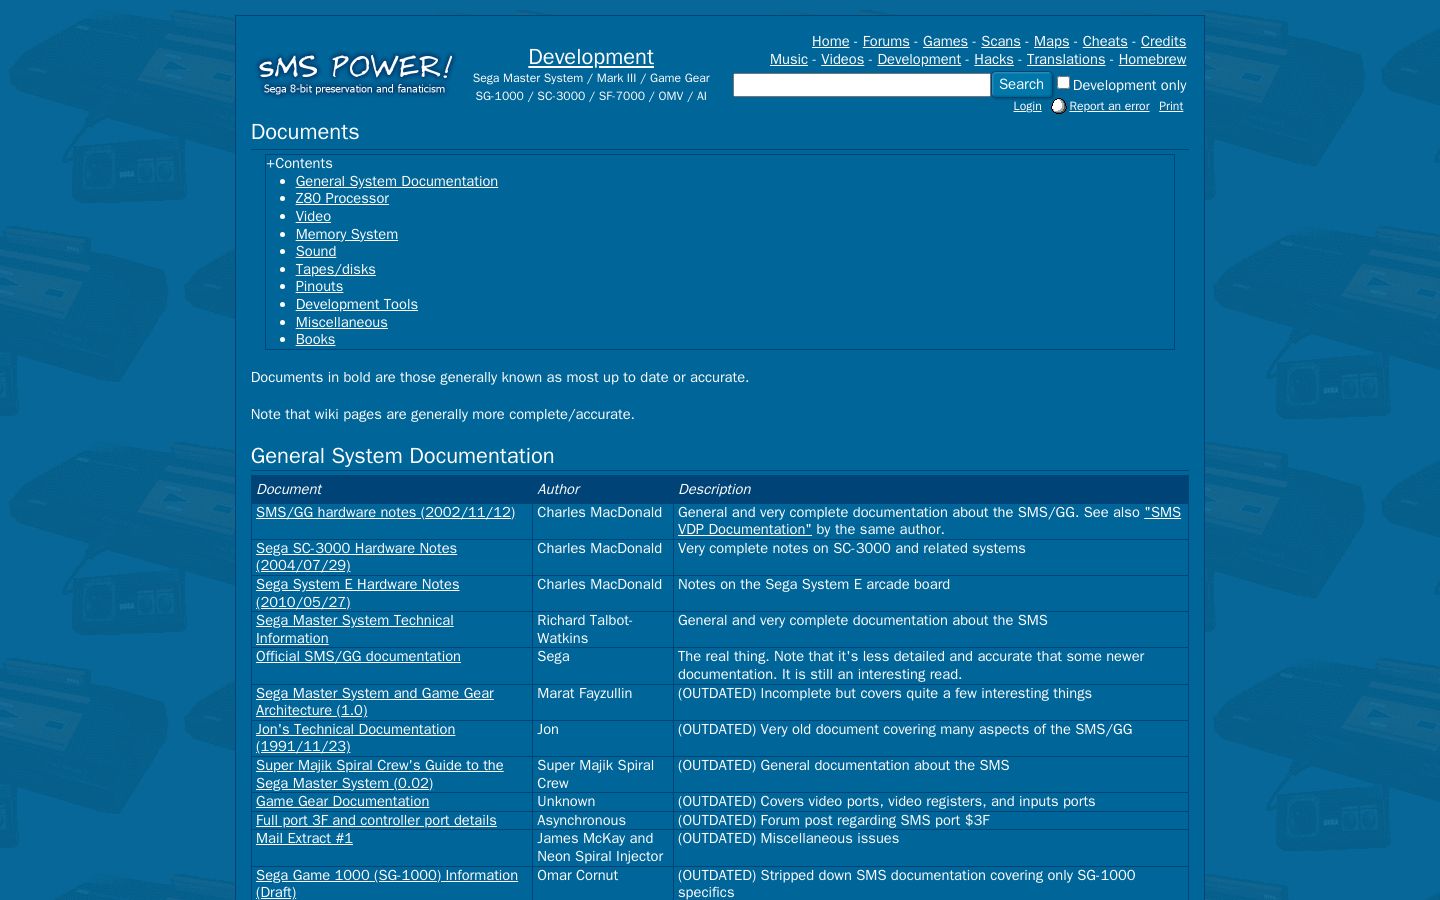1440x900 pixels.
Task: Open the Scans section
Action: (1001, 41)
